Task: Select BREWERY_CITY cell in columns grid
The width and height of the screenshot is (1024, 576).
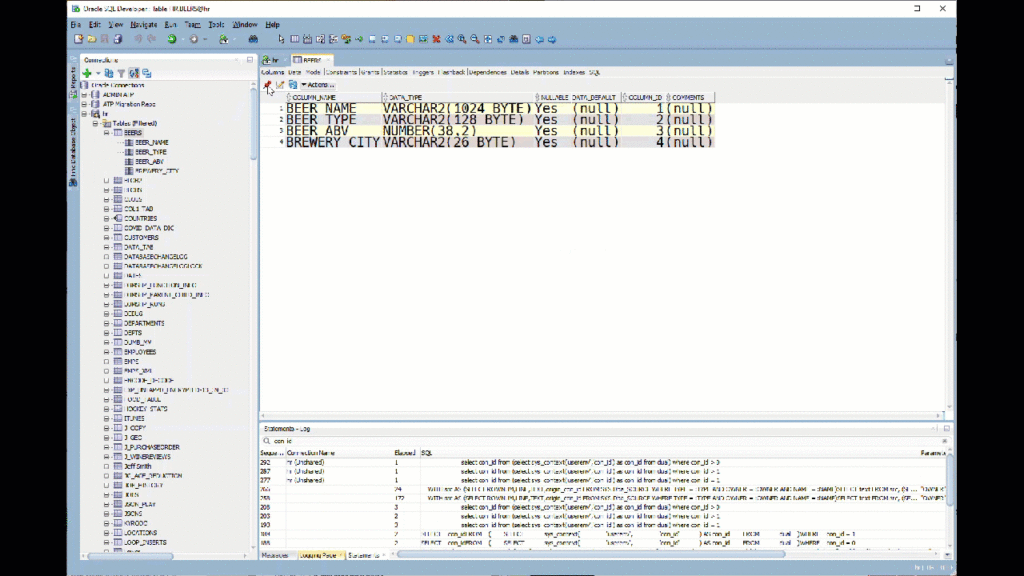Action: coord(333,142)
